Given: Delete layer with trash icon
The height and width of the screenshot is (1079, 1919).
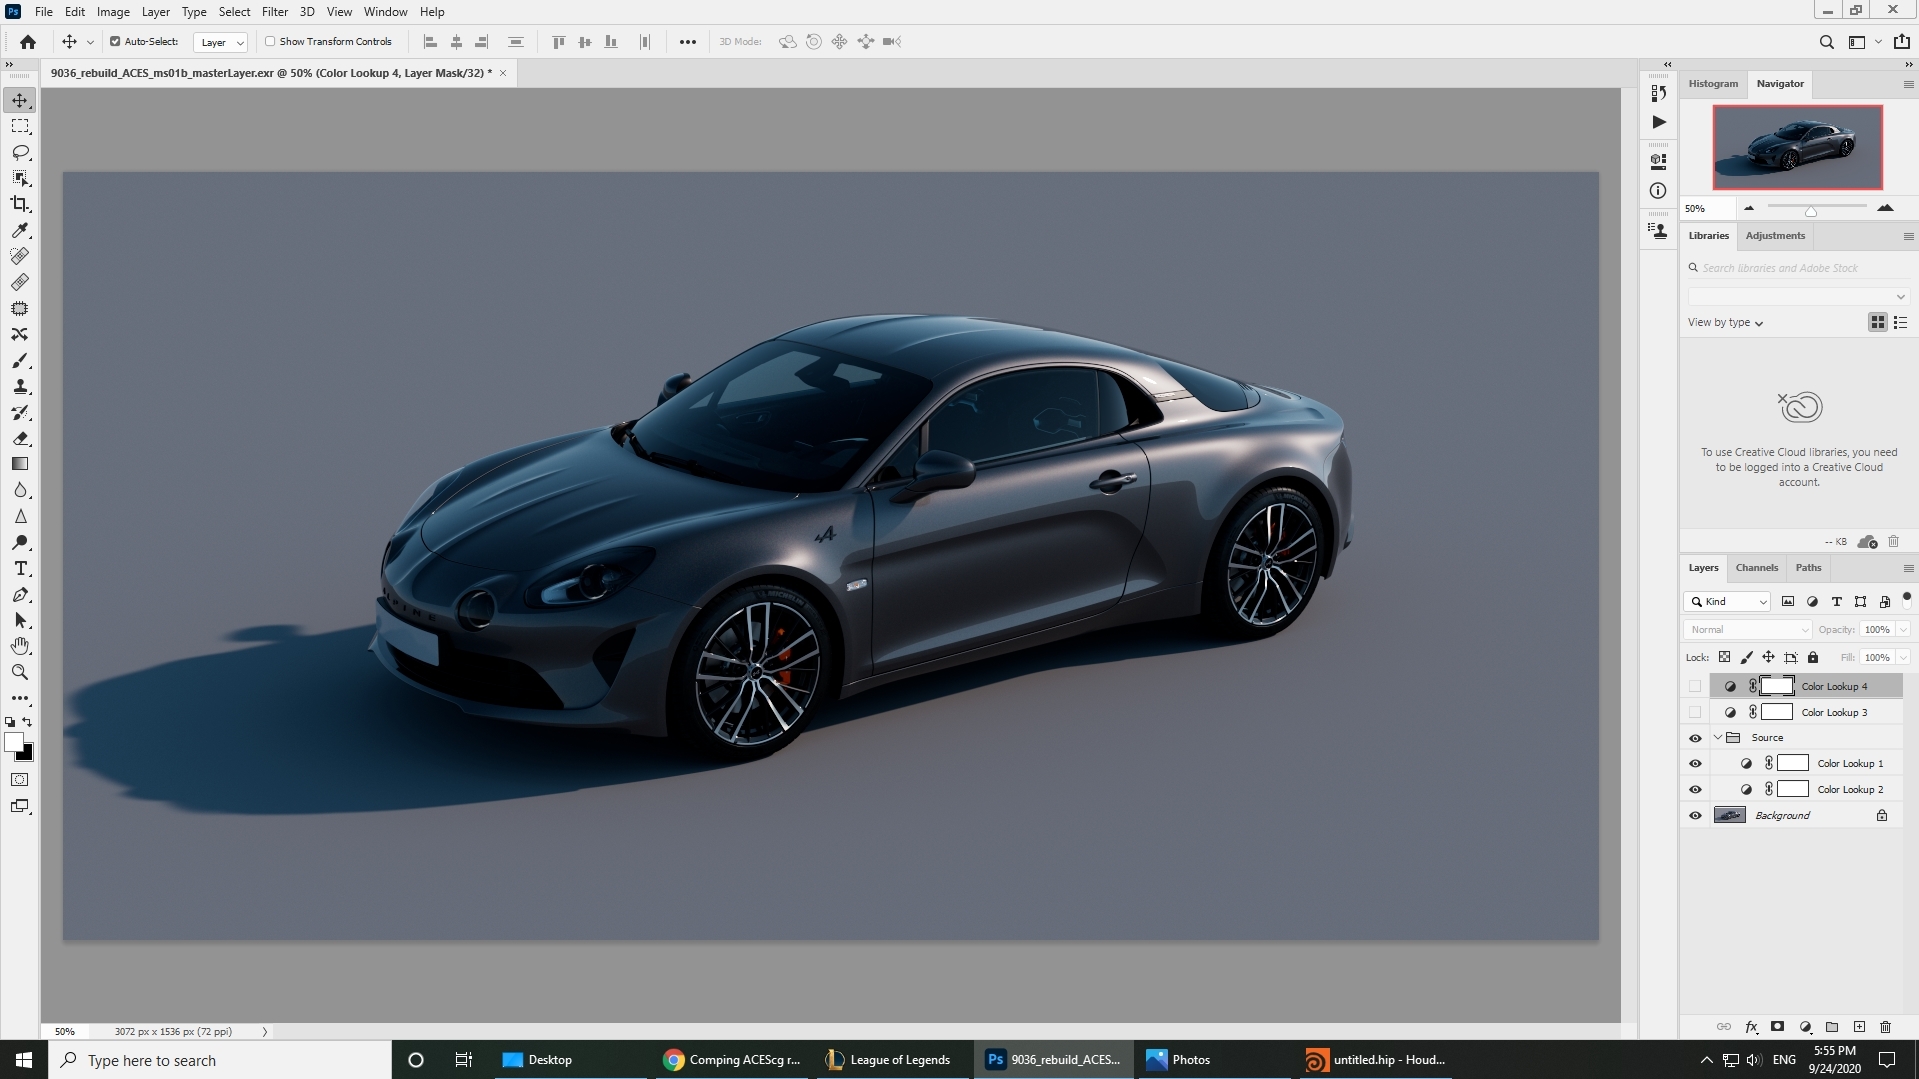Looking at the screenshot, I should [1886, 1027].
